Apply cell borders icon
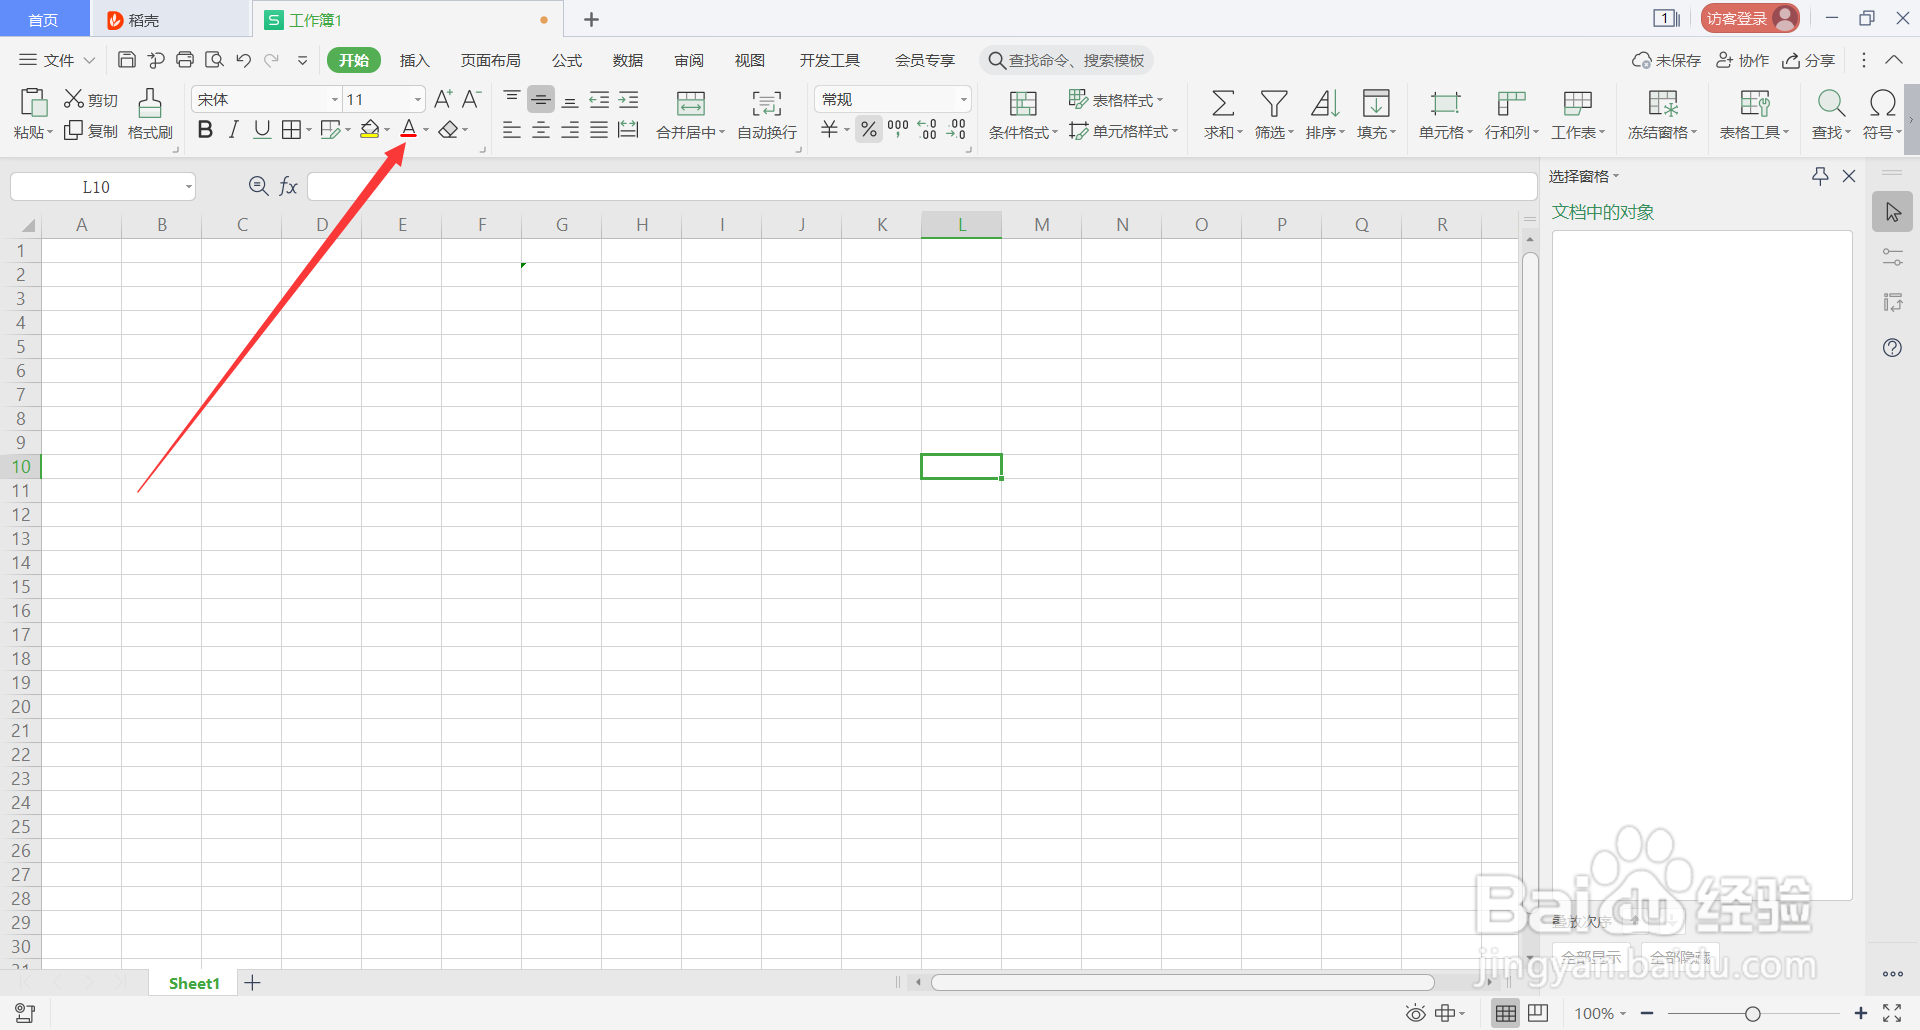 (x=291, y=129)
